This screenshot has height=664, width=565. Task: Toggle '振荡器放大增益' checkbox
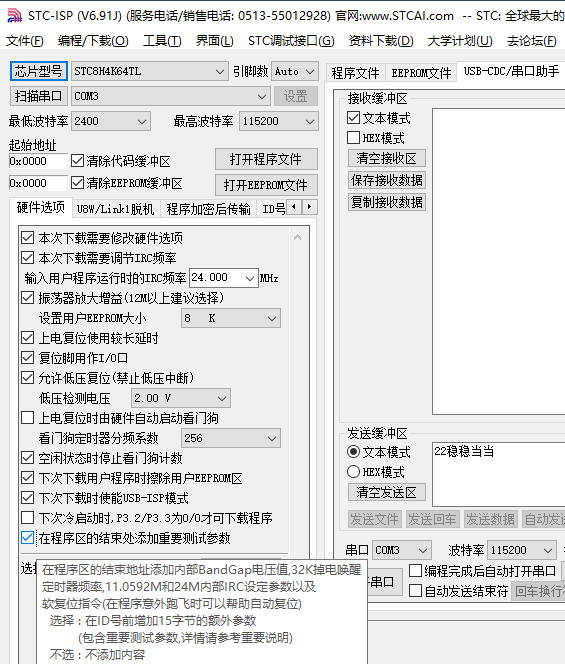28,298
